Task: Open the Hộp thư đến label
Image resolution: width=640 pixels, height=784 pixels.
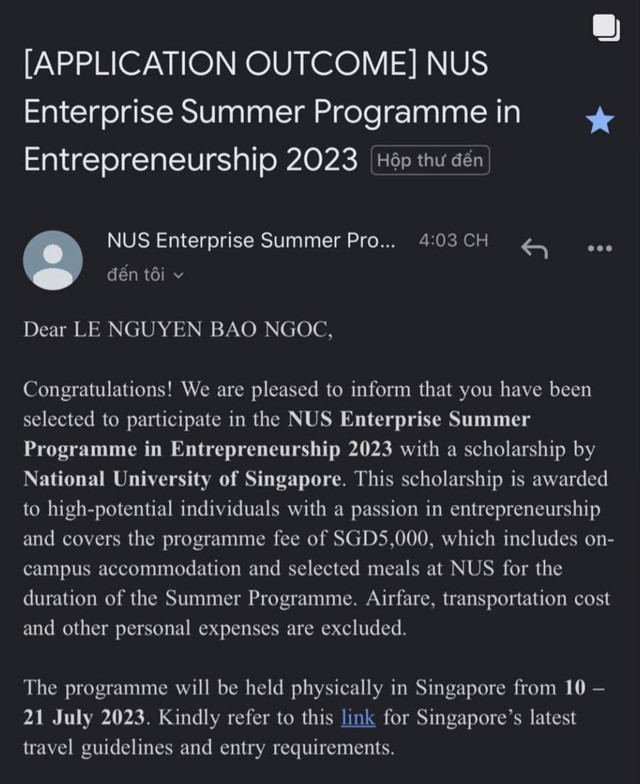Action: click(x=430, y=160)
